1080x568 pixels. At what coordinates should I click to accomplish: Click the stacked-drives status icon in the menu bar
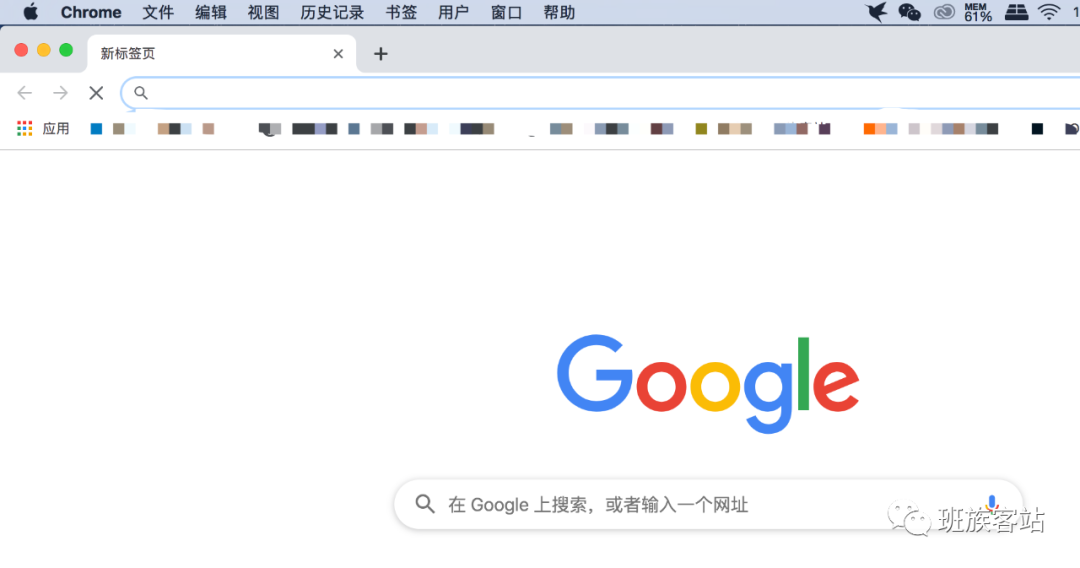[1016, 12]
